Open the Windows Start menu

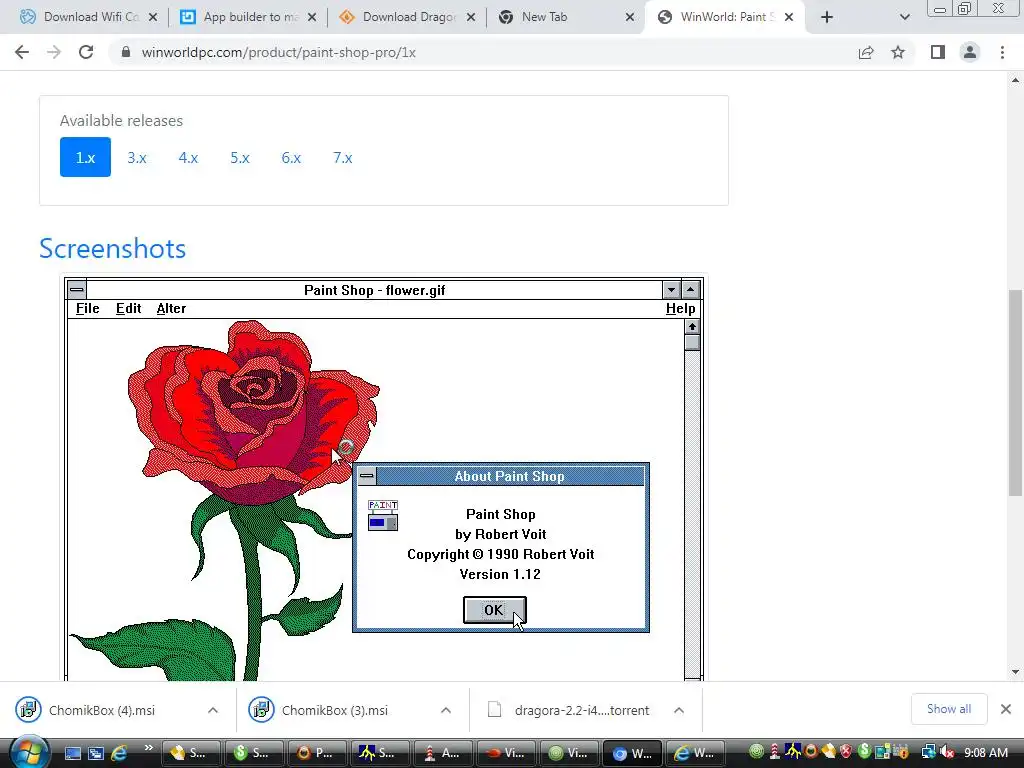27,752
